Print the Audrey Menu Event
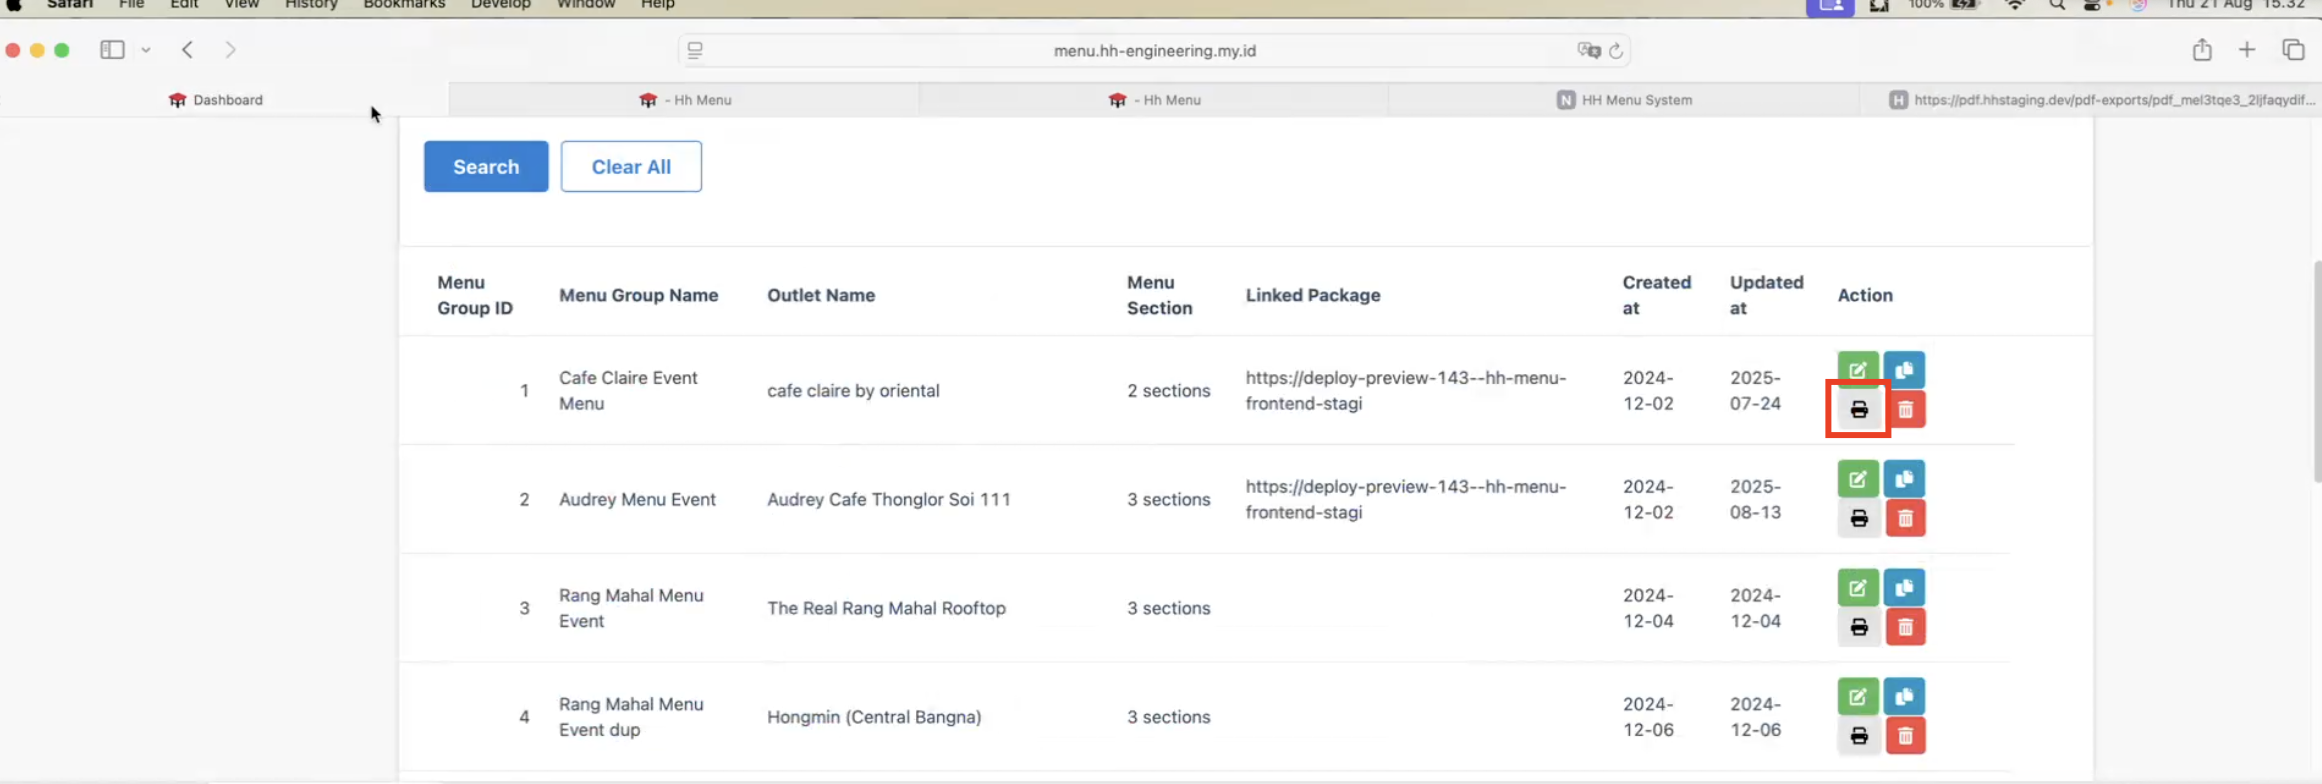Screen dimensions: 2322x784 coord(1858,519)
